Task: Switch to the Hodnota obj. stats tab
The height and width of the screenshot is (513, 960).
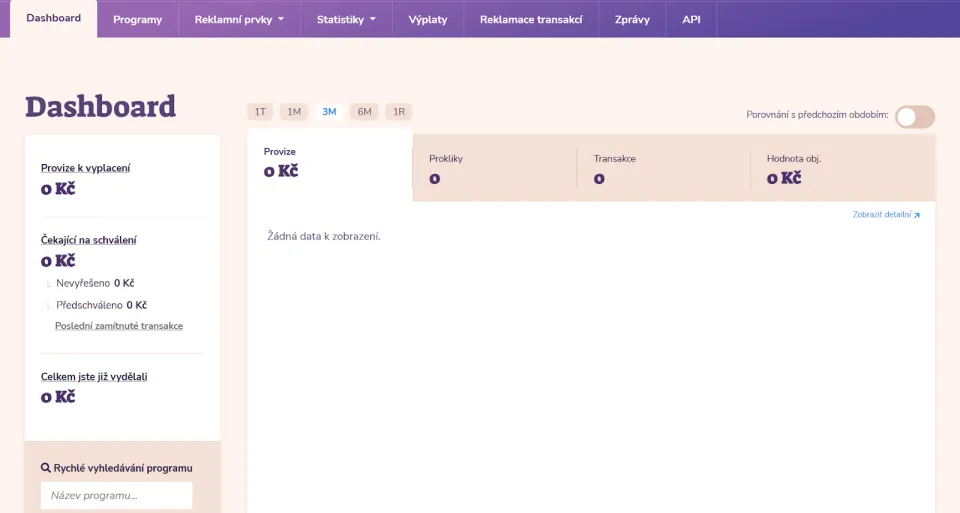Action: (843, 168)
